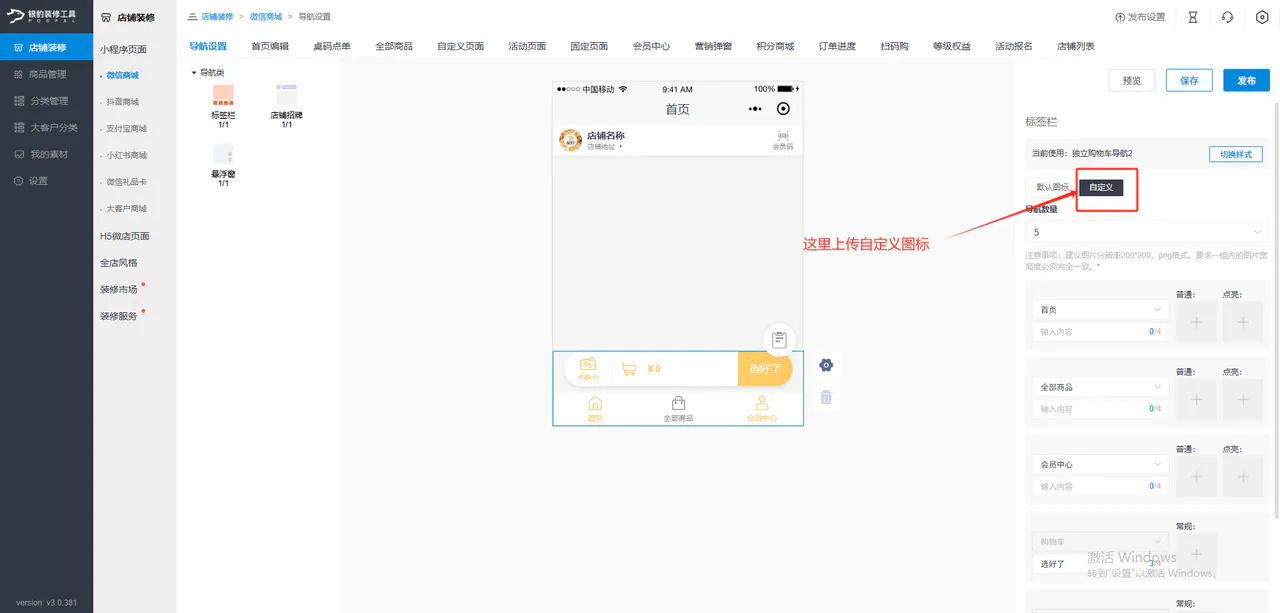Open the 全部商品 page dropdown
The height and width of the screenshot is (613, 1280).
(x=1100, y=387)
